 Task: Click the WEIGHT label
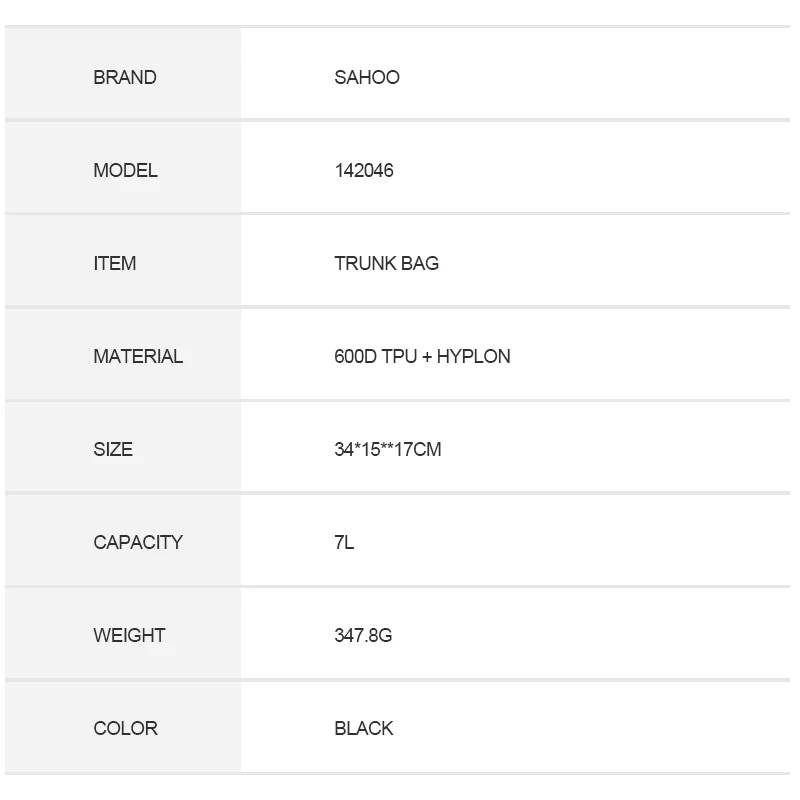129,636
